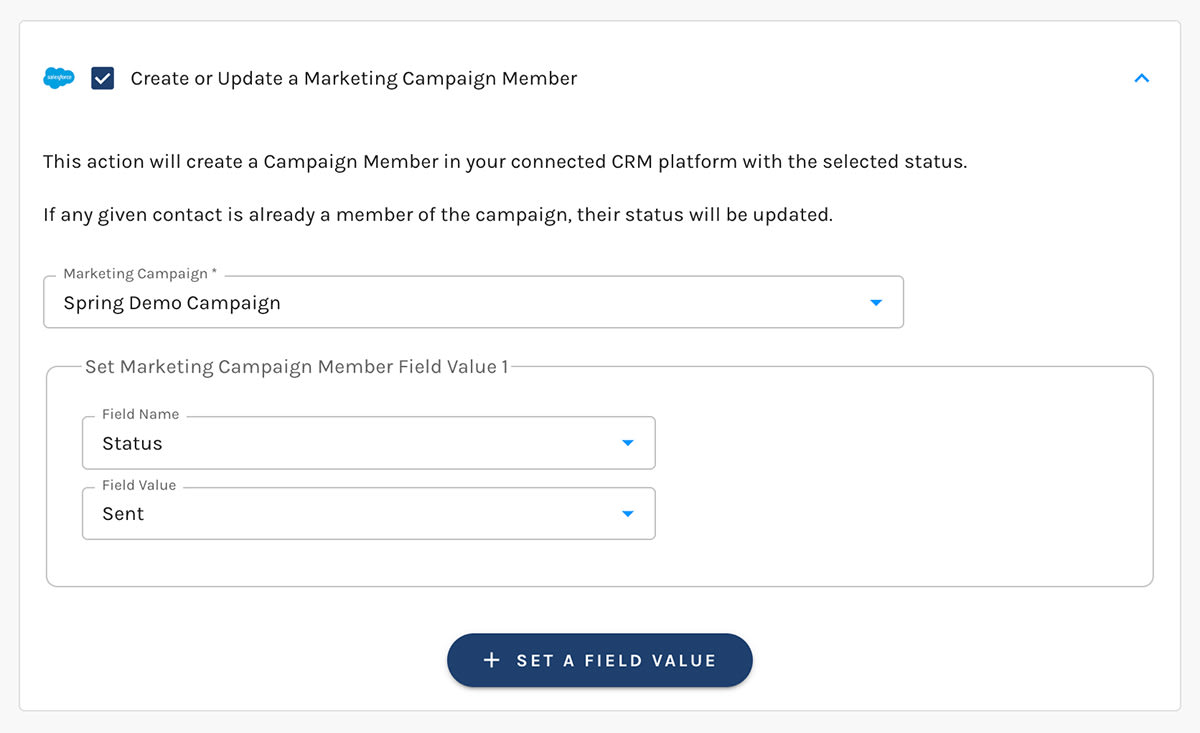Open the Field Name dropdown showing Status

[x=368, y=443]
